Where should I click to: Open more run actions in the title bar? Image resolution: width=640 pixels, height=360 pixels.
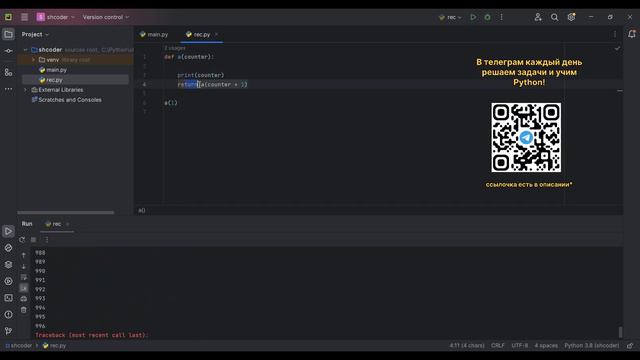502,17
